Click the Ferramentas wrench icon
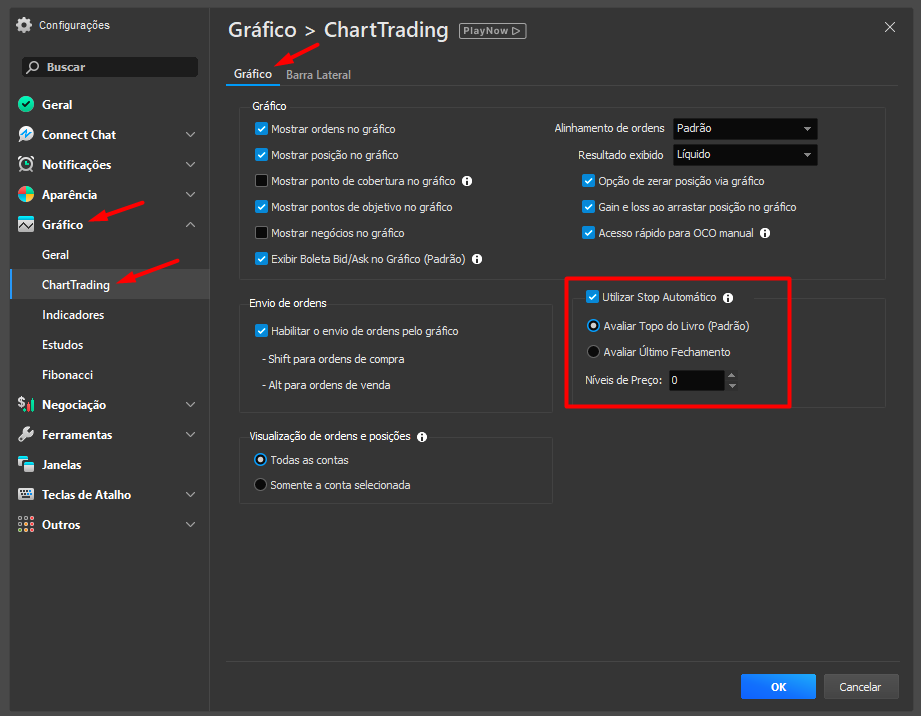Image resolution: width=921 pixels, height=716 pixels. click(x=26, y=435)
